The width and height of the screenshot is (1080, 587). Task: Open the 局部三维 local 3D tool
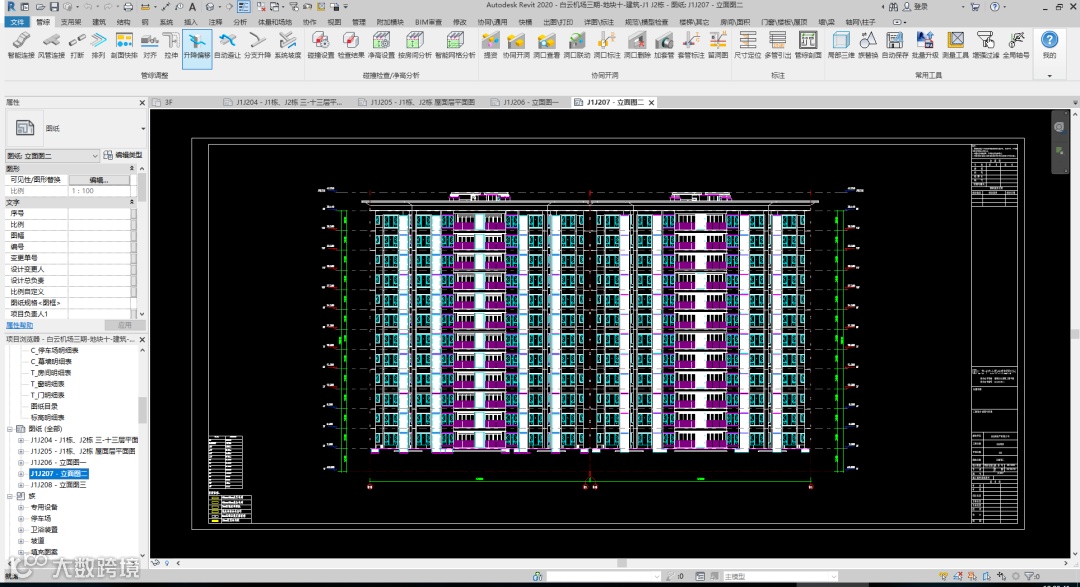tap(840, 46)
